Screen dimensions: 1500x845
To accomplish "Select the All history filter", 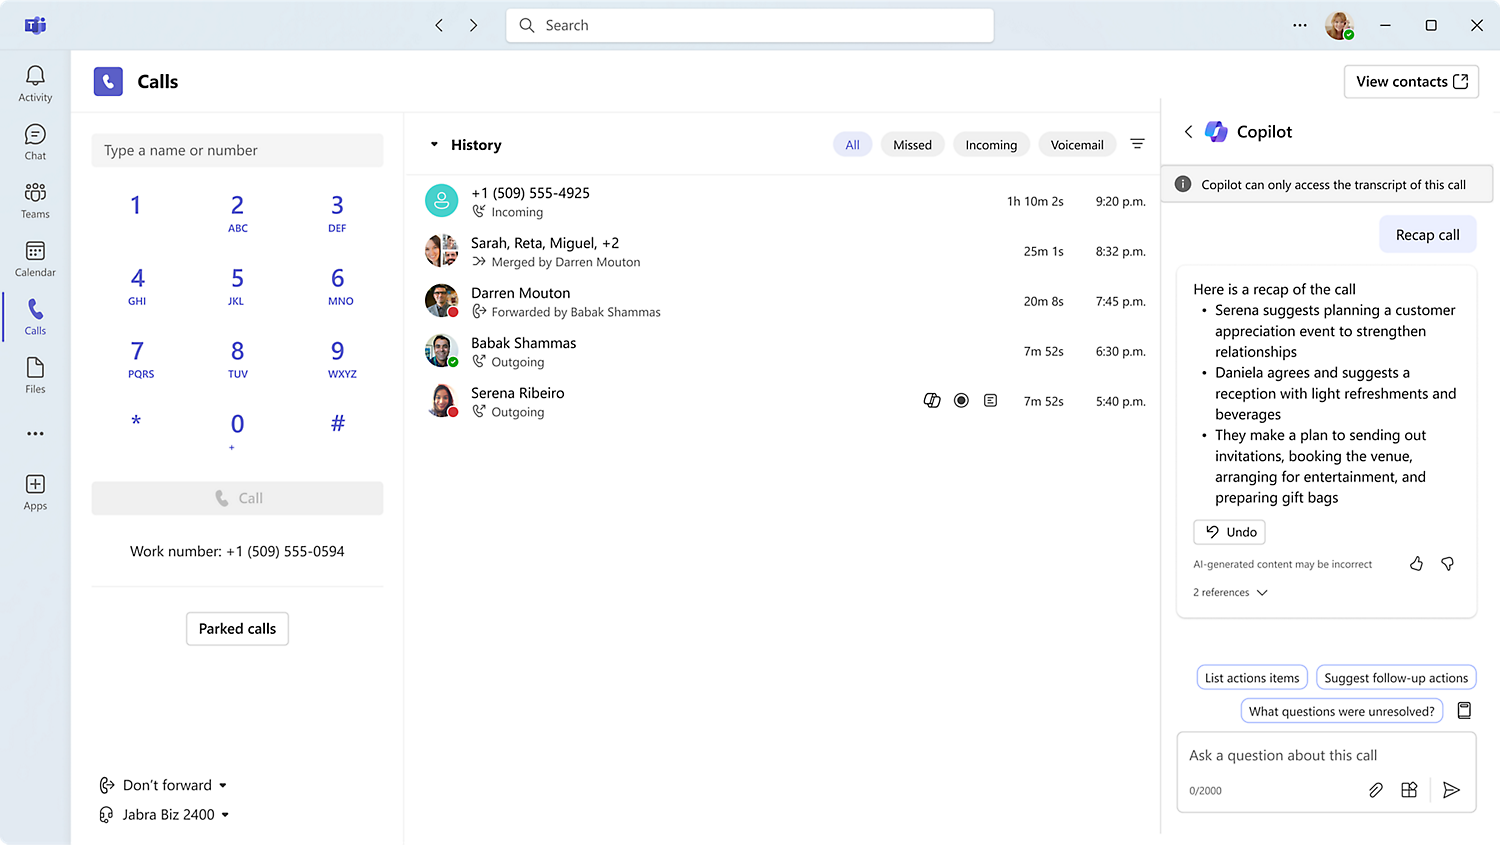I will coord(852,144).
